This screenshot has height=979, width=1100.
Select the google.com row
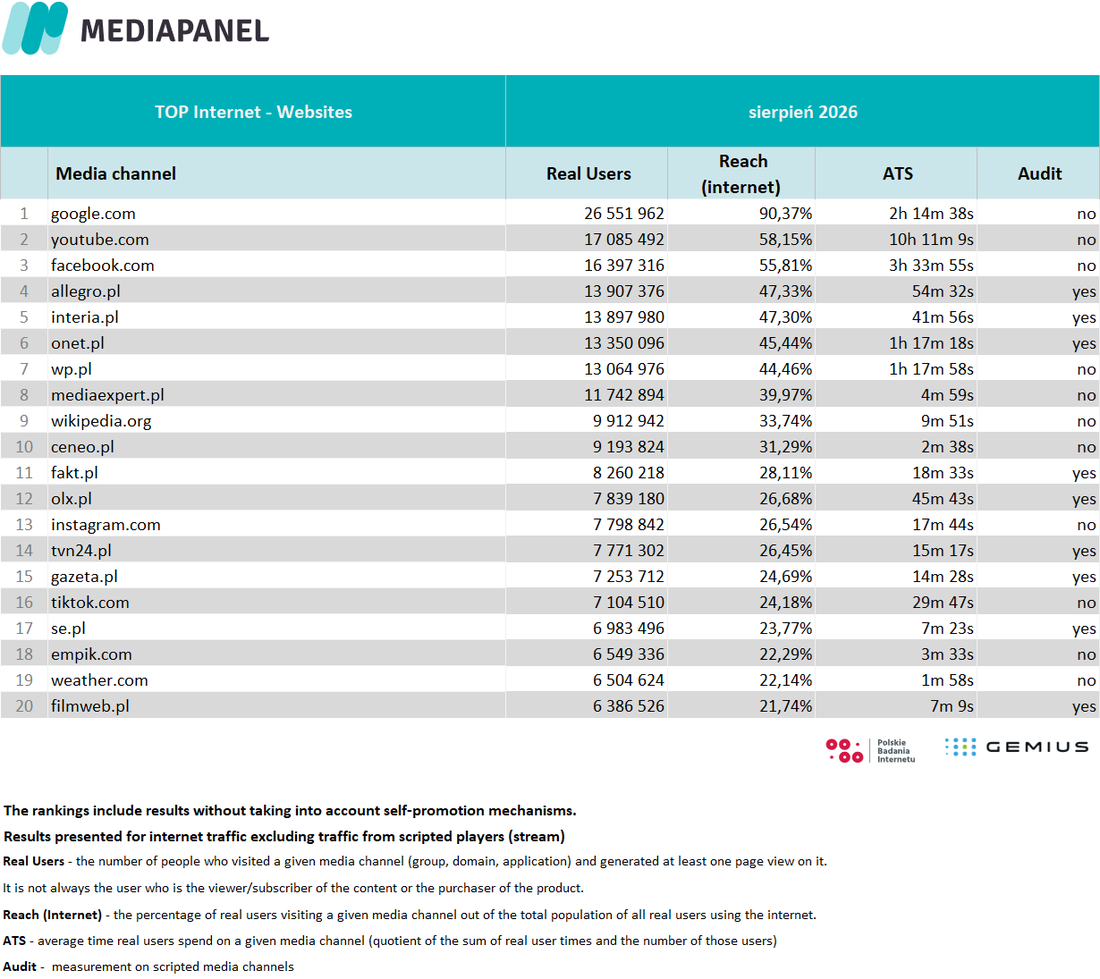[550, 213]
